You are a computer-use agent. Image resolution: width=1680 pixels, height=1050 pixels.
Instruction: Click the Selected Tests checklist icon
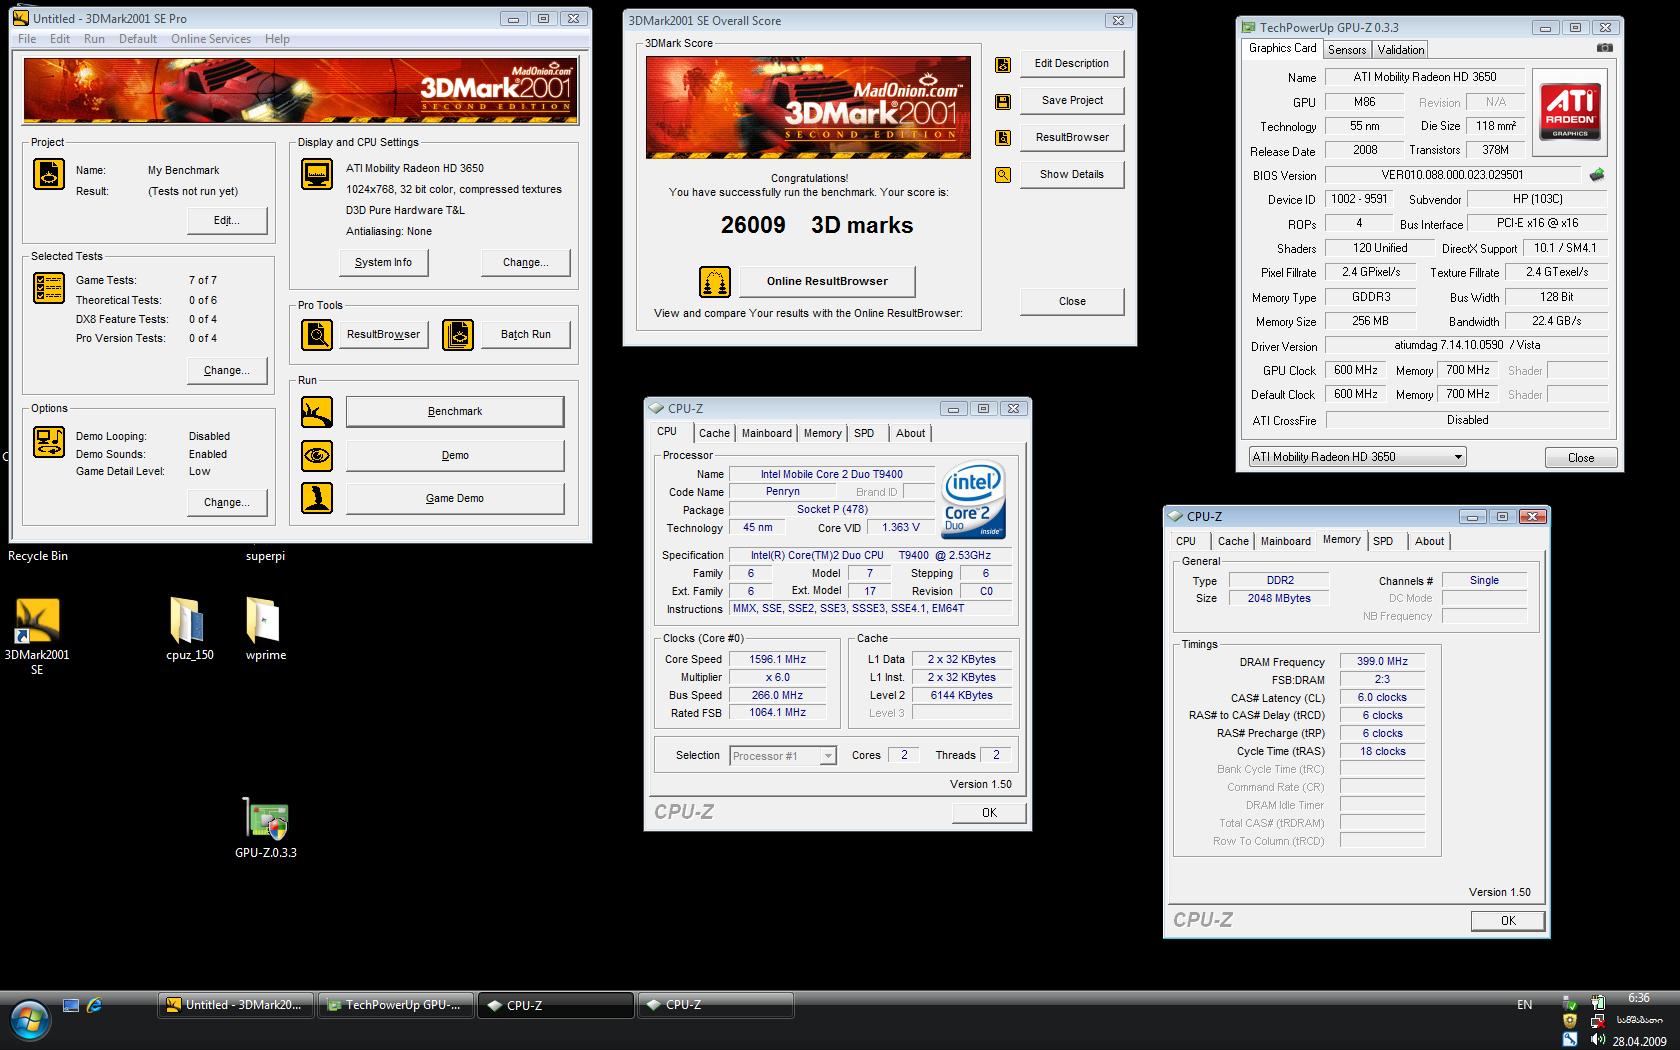(x=49, y=289)
